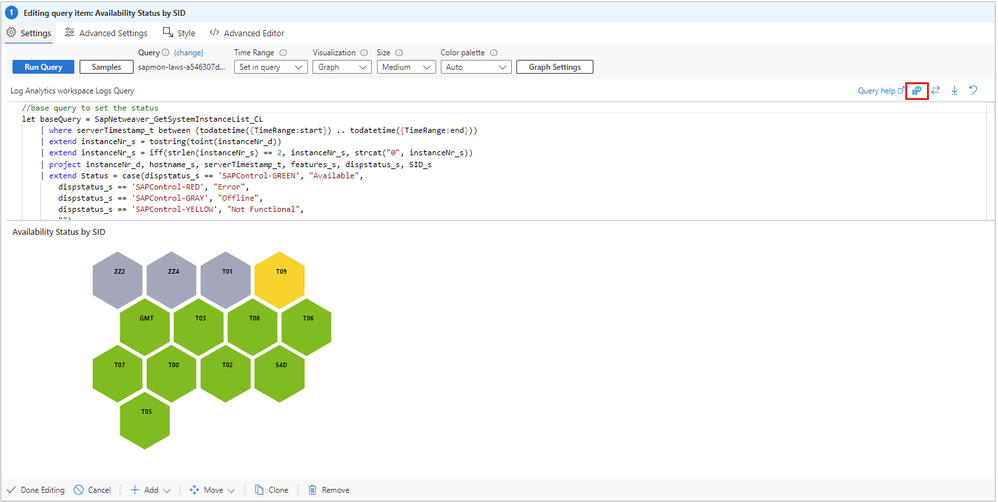Click the Cancel button label
998x502 pixels.
[x=99, y=490]
